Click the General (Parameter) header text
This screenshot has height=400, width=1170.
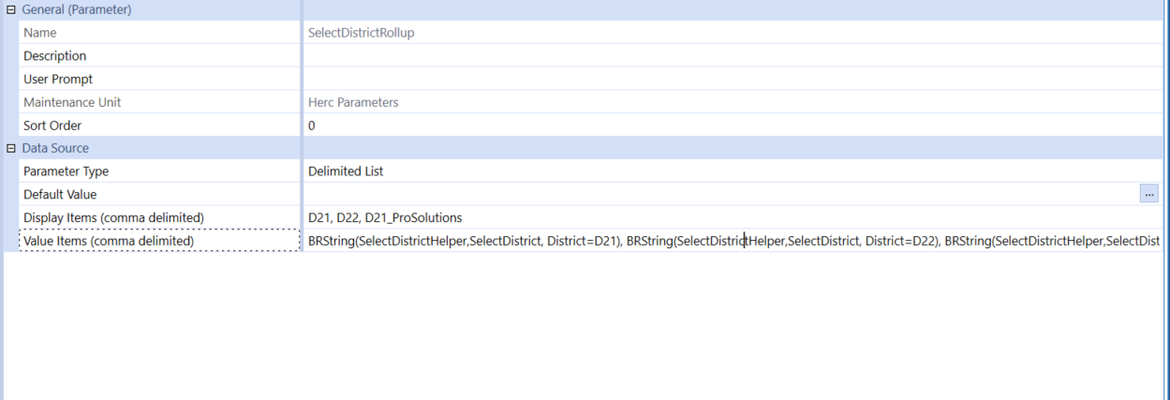point(77,10)
